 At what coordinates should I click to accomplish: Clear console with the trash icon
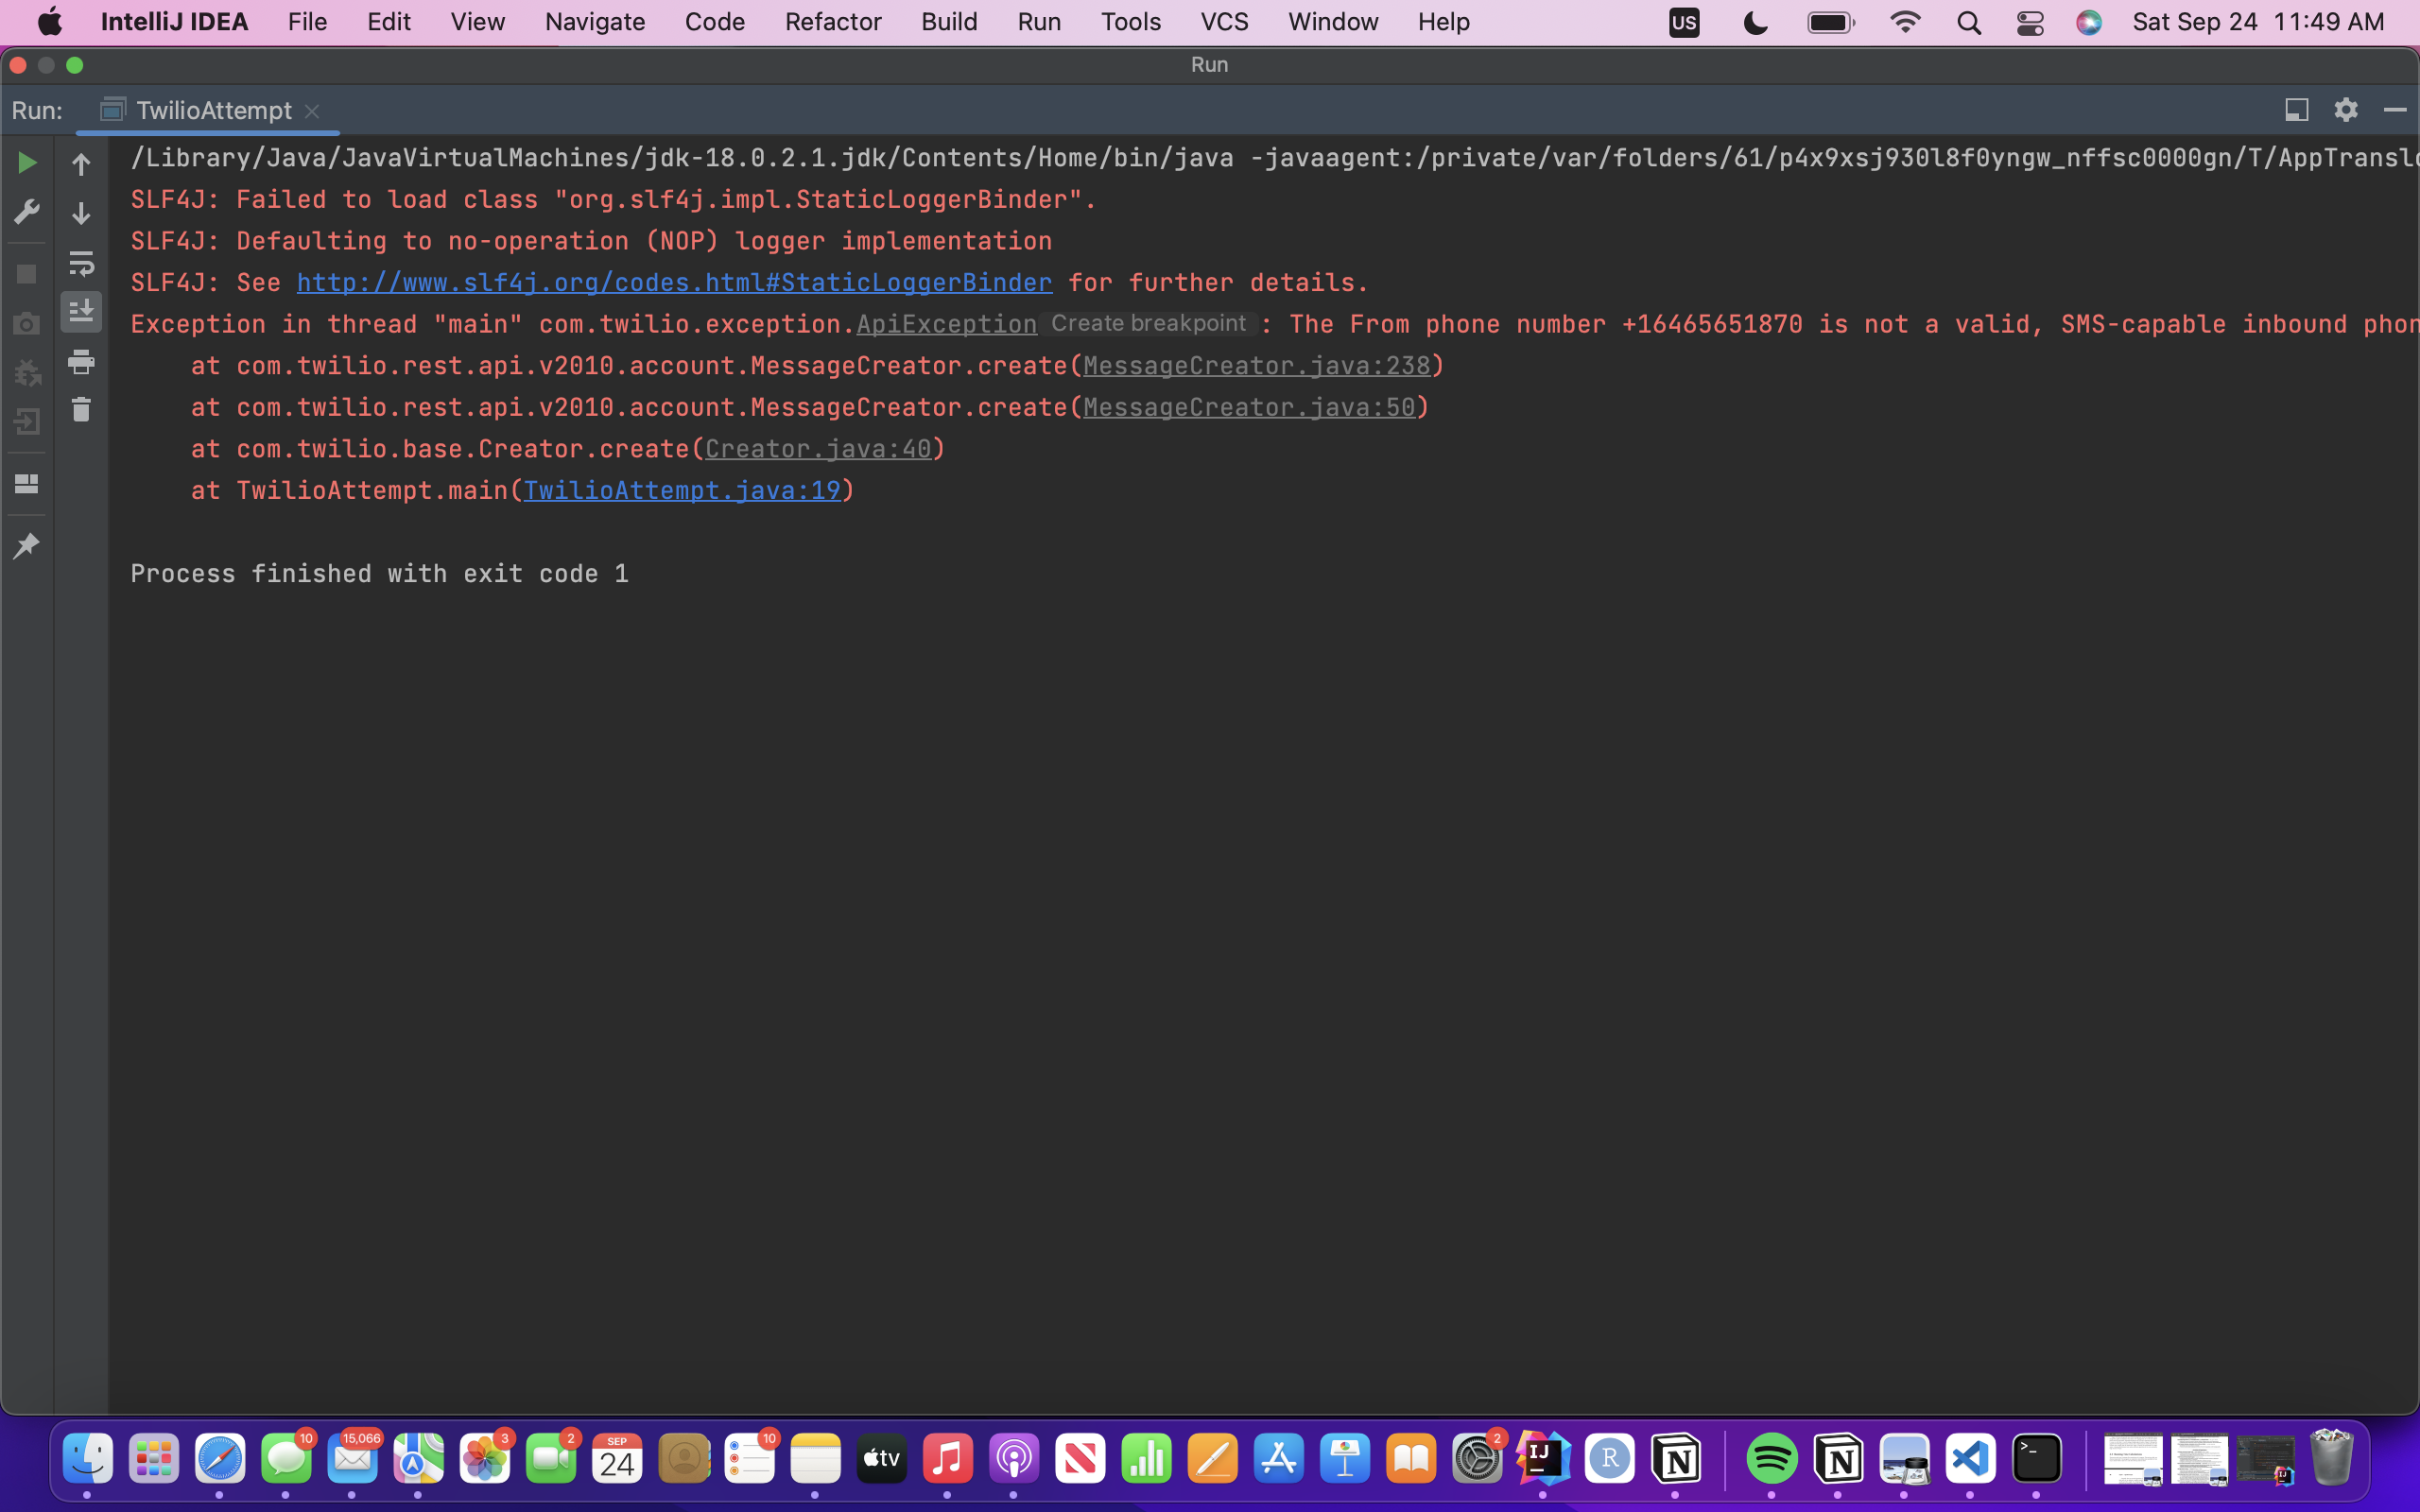[x=81, y=410]
